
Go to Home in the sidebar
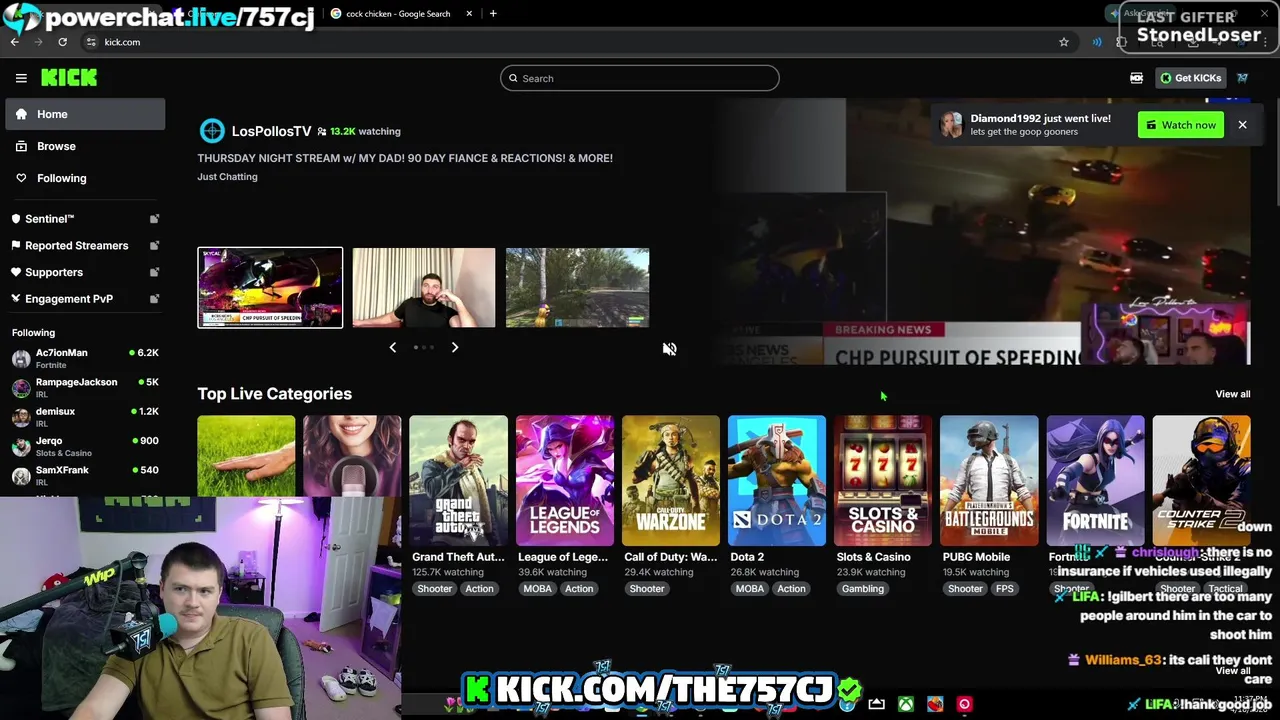point(85,114)
